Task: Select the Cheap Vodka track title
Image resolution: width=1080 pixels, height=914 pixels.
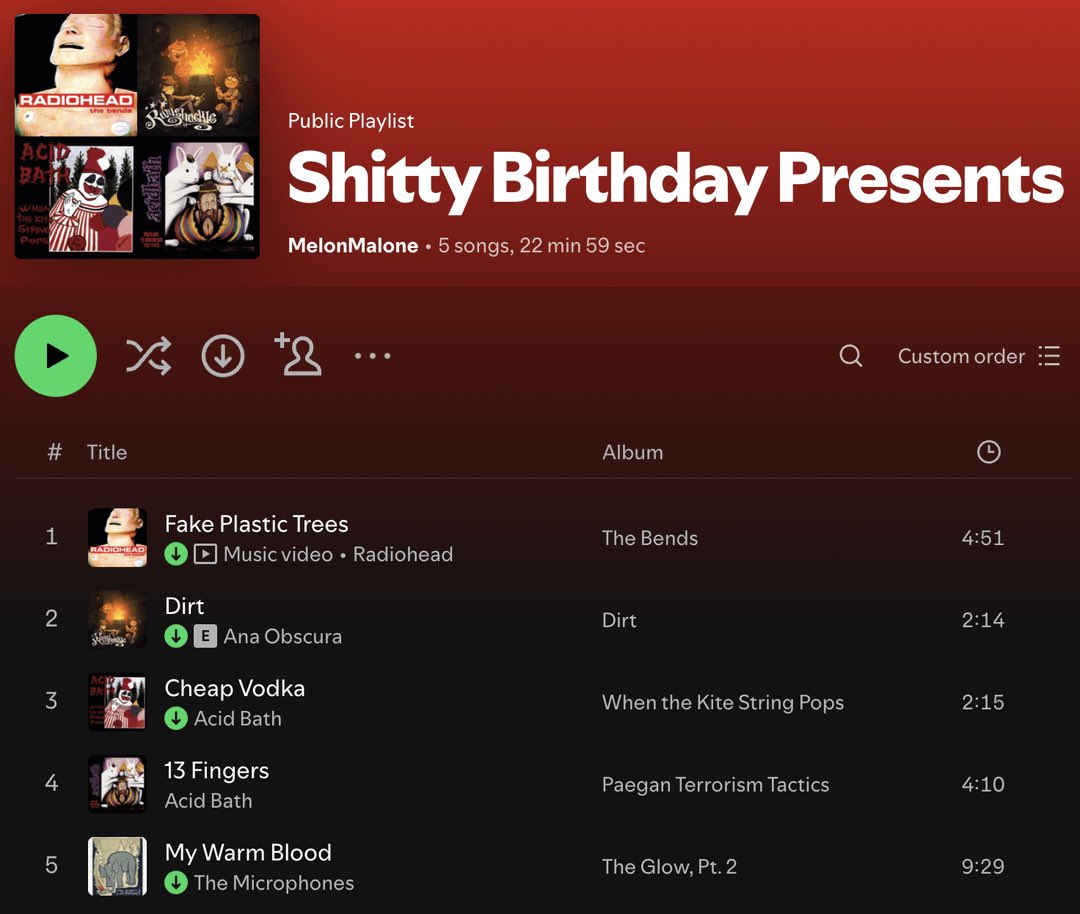Action: pos(234,688)
